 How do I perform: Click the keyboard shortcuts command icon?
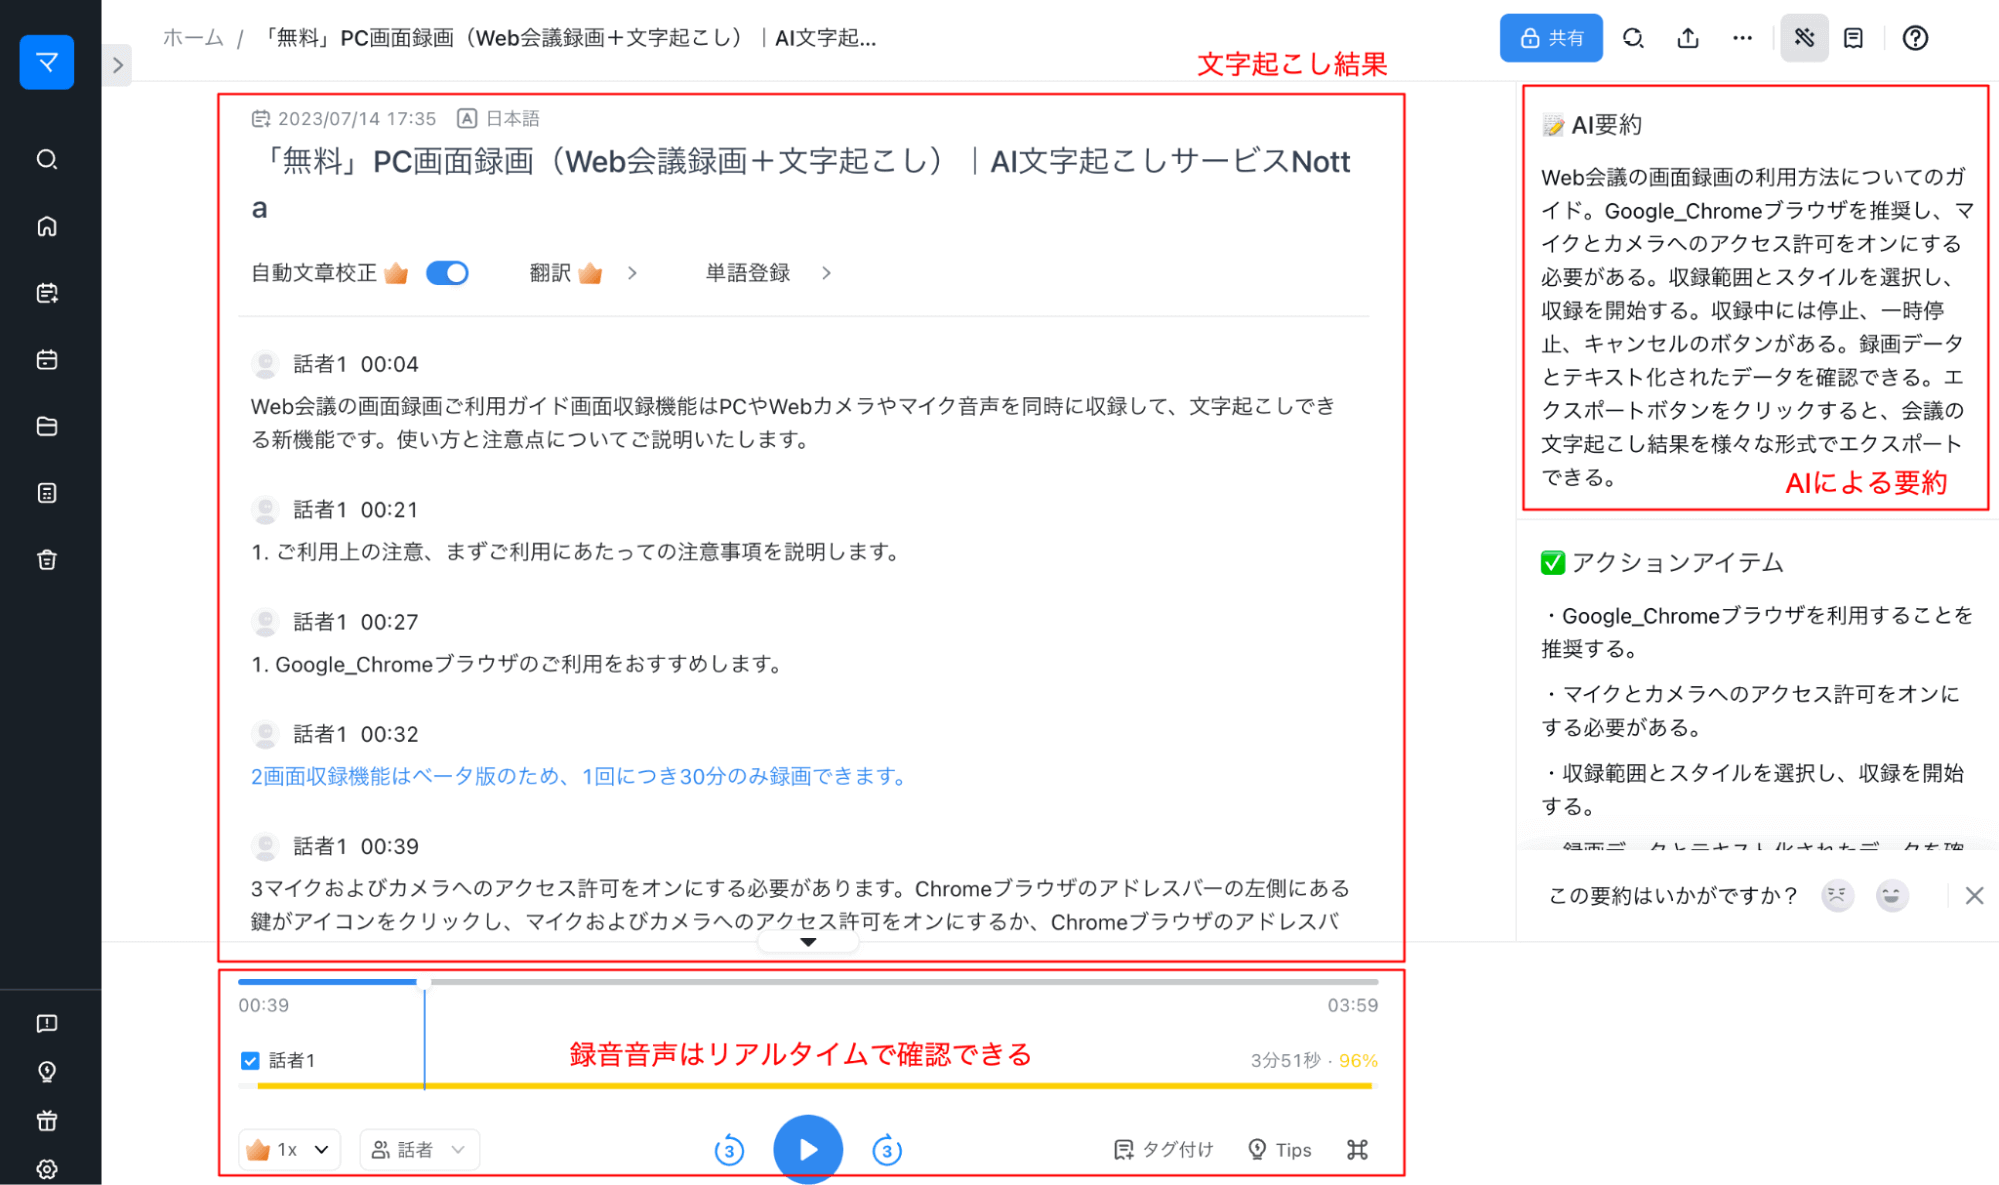coord(1357,1150)
